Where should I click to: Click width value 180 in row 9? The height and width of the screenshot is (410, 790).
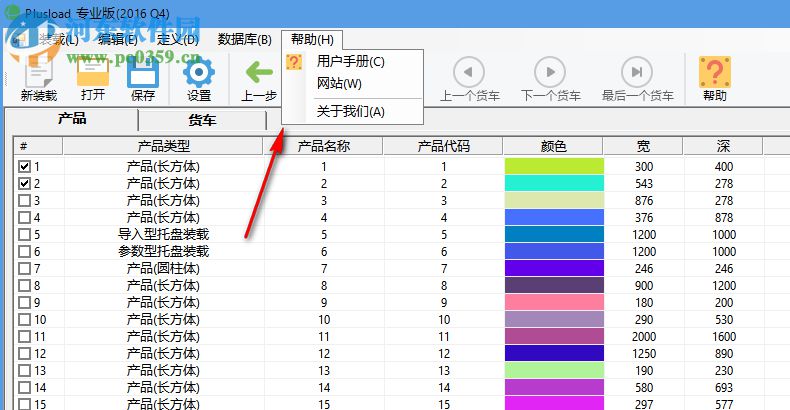coord(644,303)
